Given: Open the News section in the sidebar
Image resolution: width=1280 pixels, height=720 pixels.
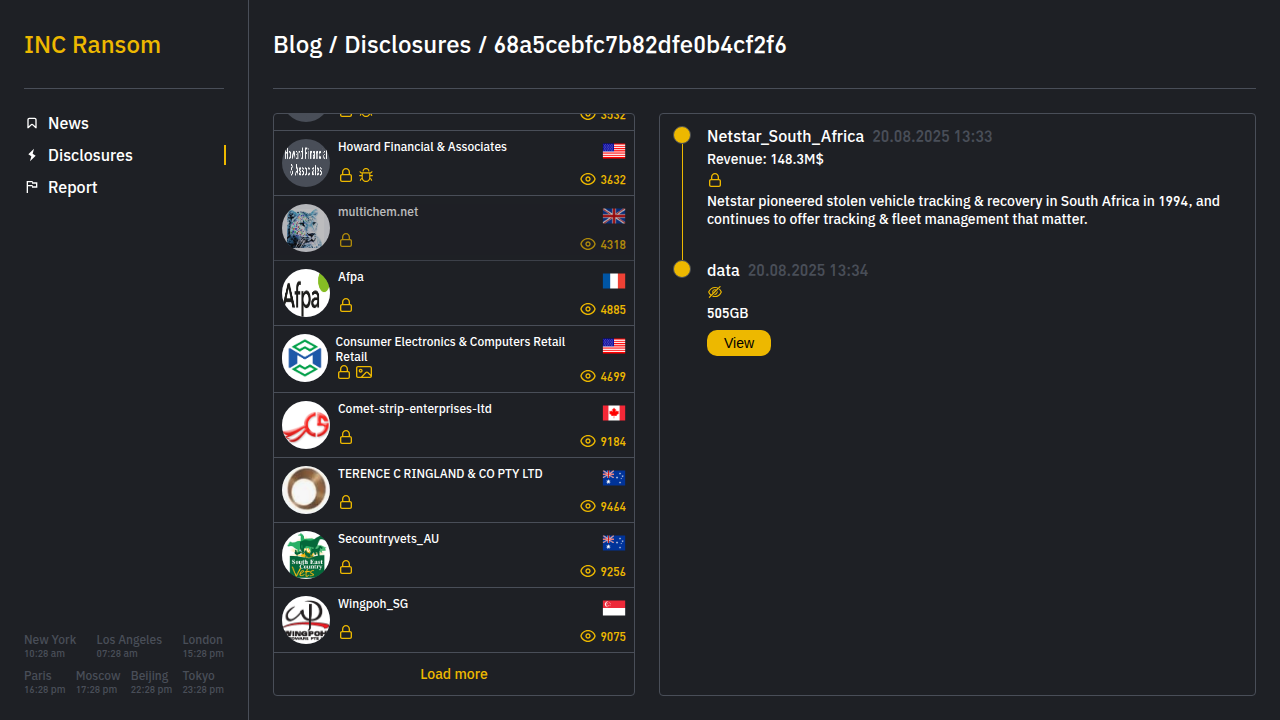Looking at the screenshot, I should coord(68,123).
